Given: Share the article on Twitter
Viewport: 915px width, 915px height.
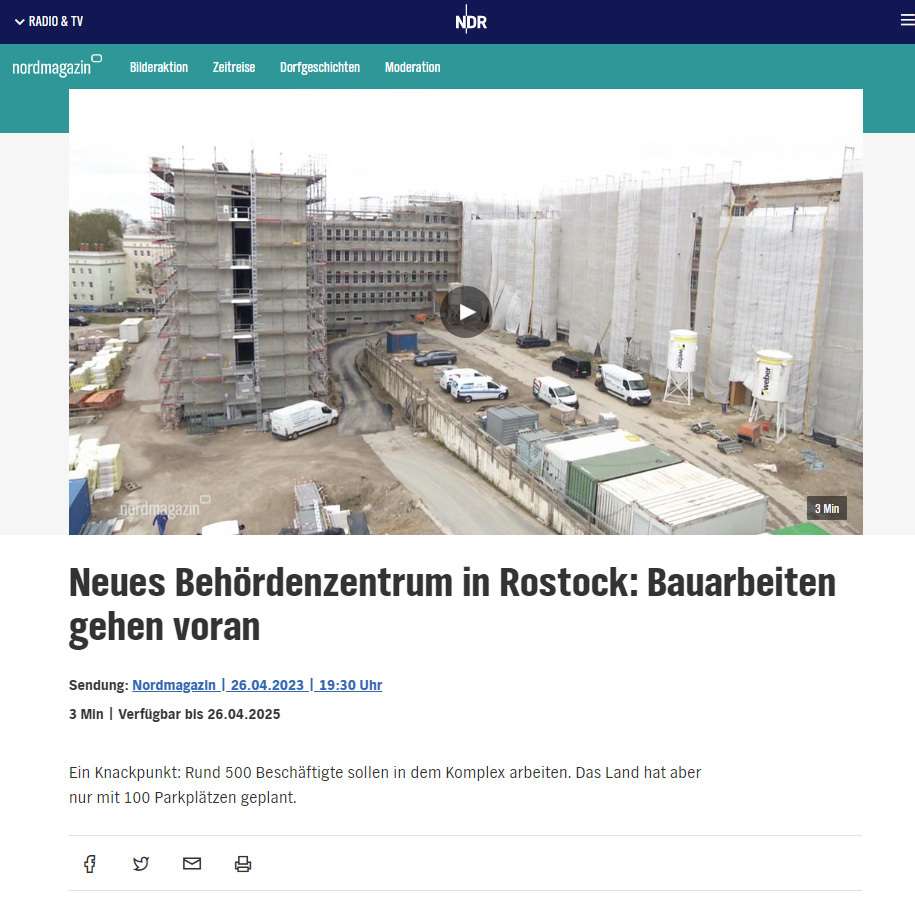Looking at the screenshot, I should (x=141, y=863).
